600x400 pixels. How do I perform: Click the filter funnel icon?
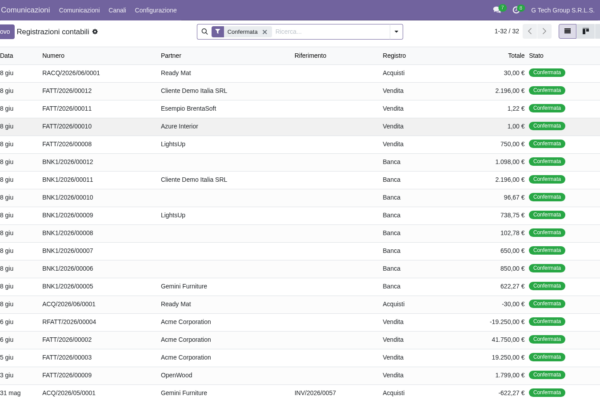coord(218,32)
